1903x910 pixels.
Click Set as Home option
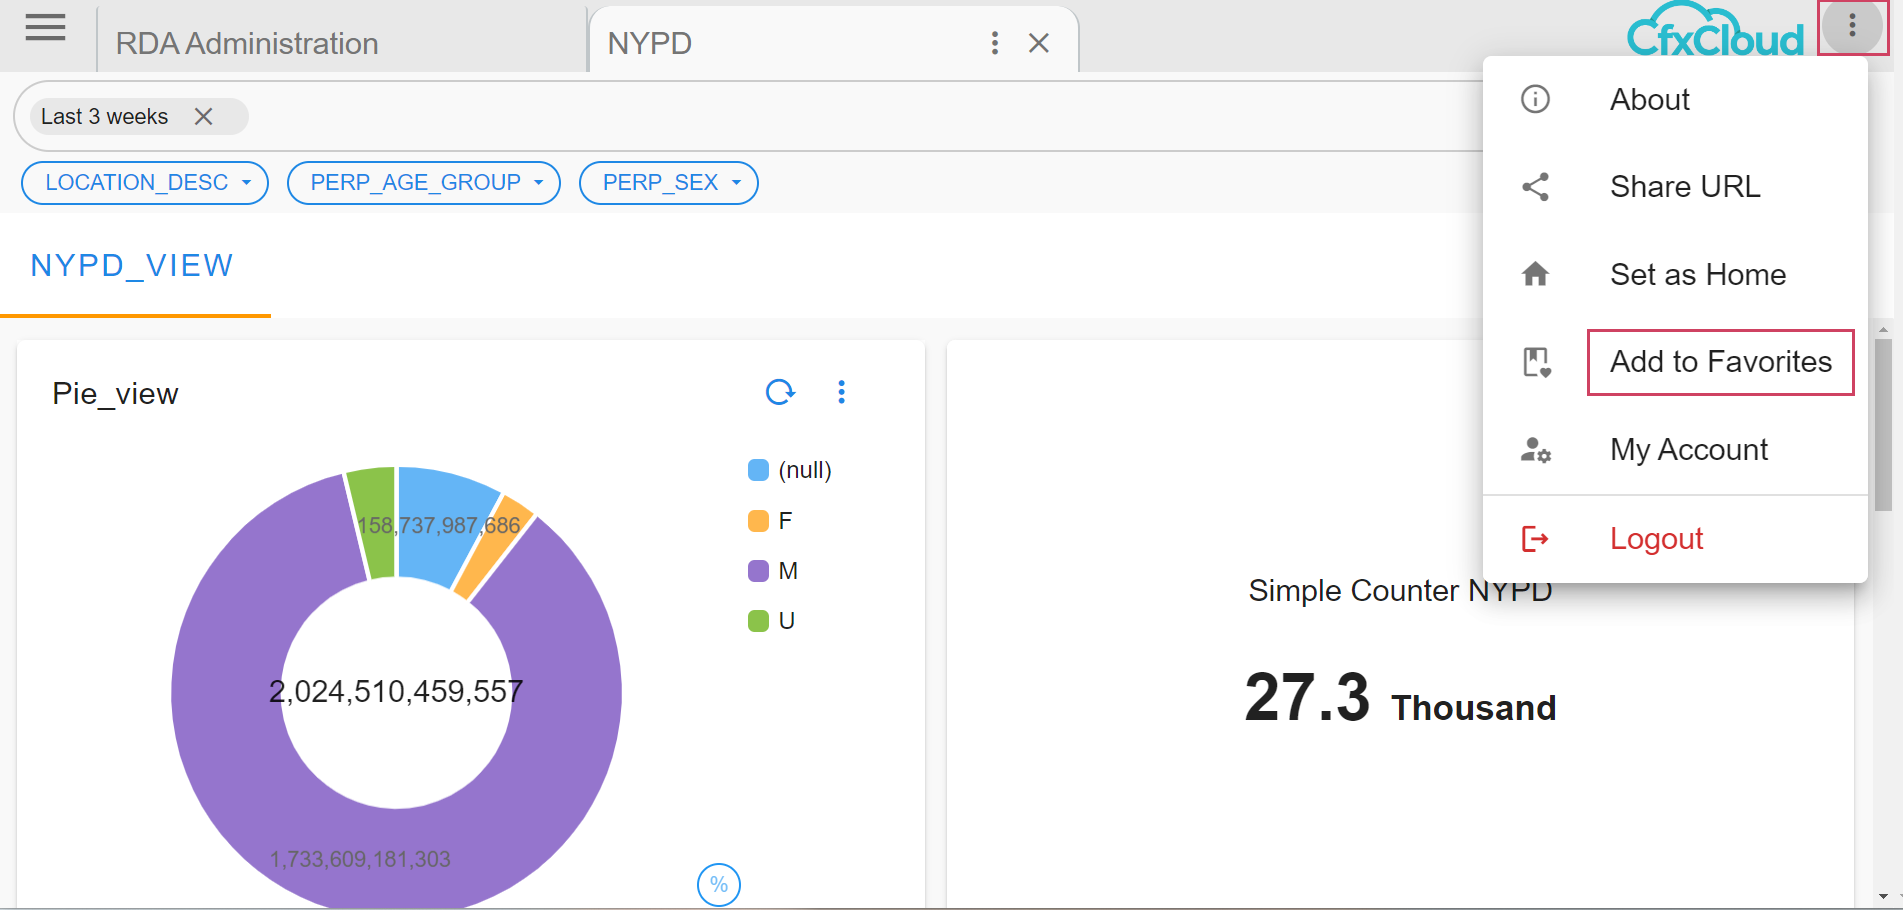tap(1697, 275)
